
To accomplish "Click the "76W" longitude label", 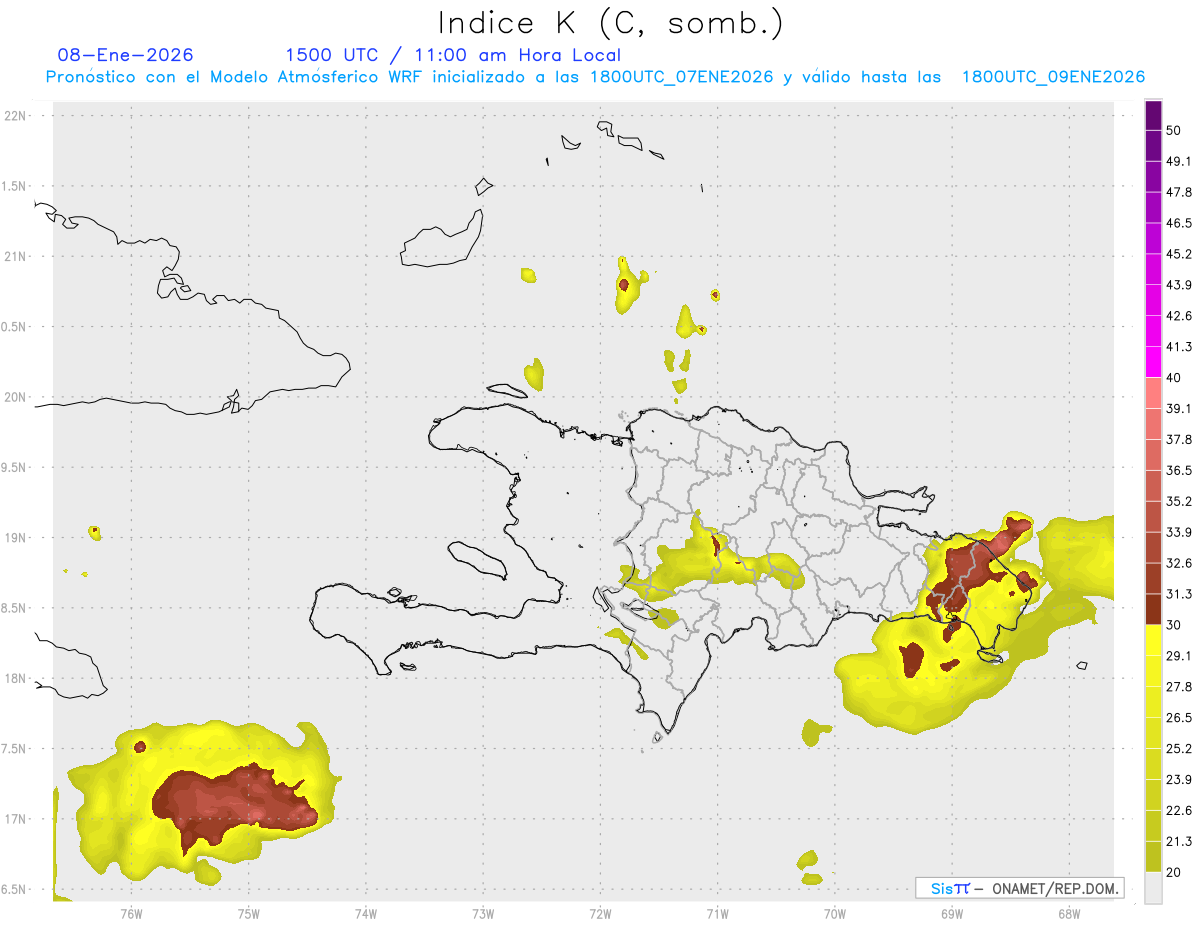I will (131, 914).
